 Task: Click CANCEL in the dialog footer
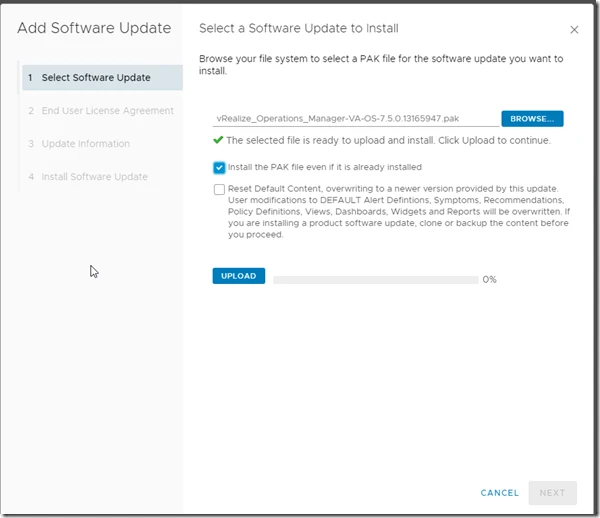(499, 493)
